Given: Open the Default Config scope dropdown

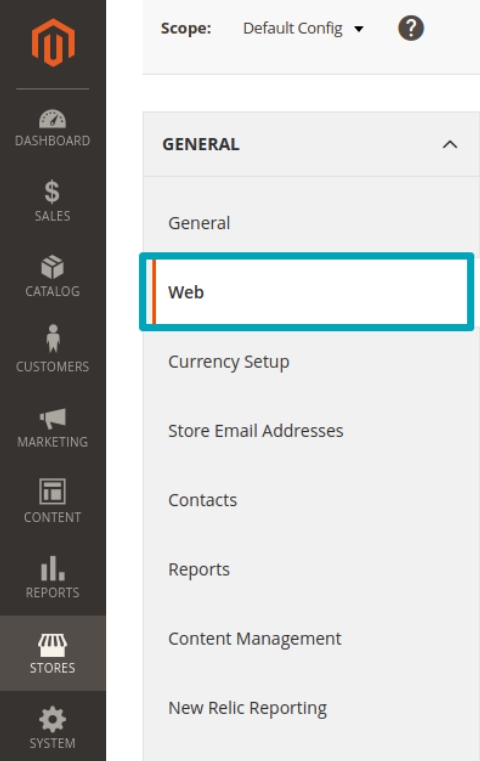Looking at the screenshot, I should (303, 28).
